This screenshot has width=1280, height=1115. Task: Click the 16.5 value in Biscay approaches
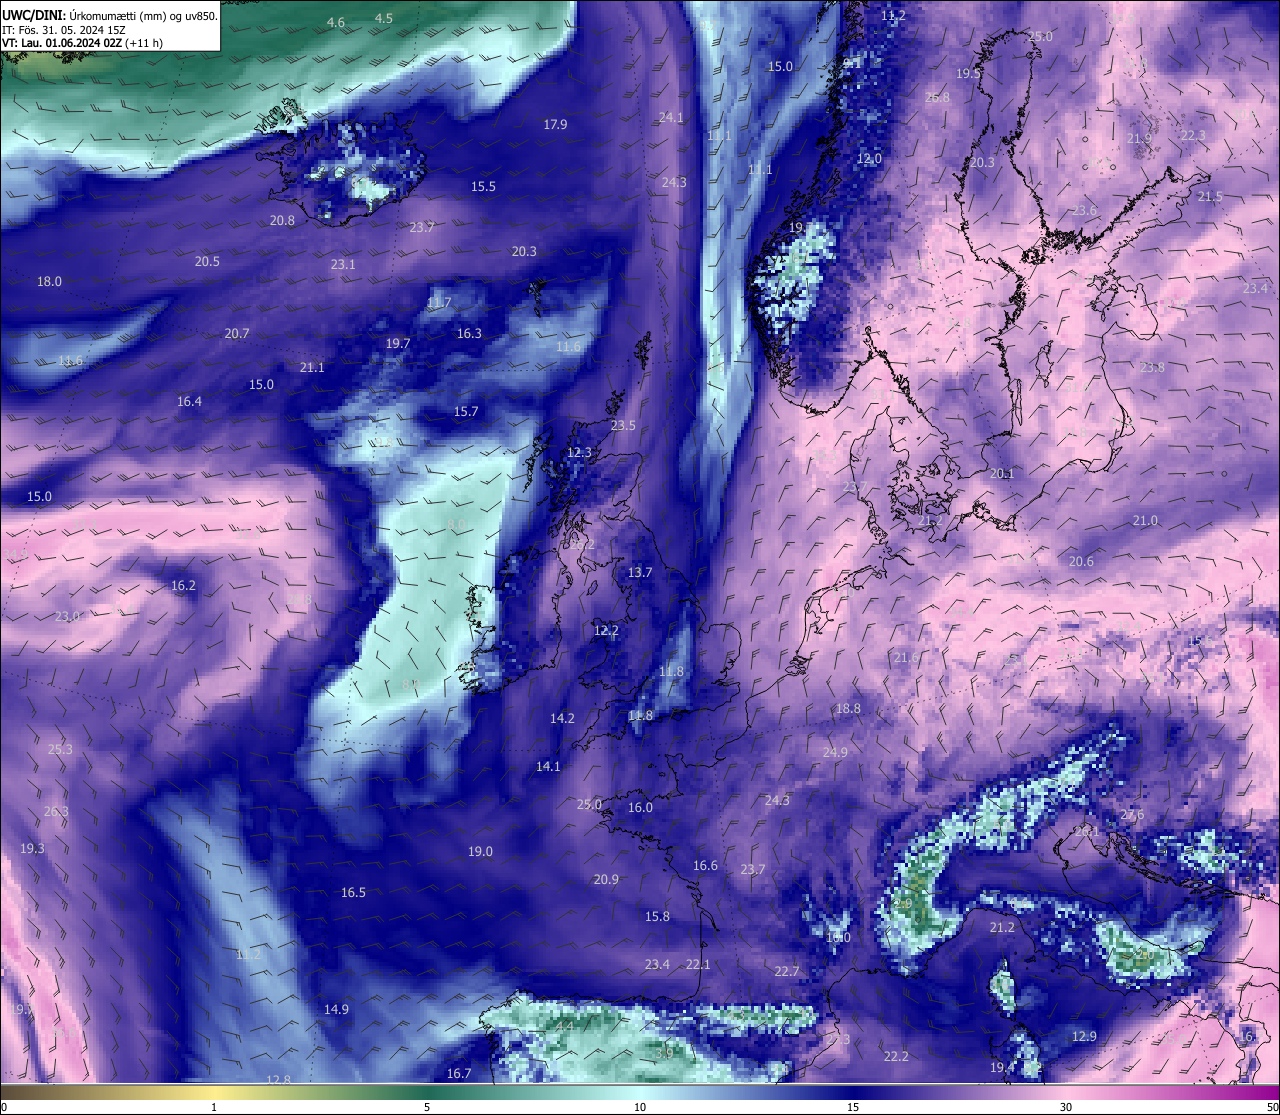pyautogui.click(x=353, y=892)
